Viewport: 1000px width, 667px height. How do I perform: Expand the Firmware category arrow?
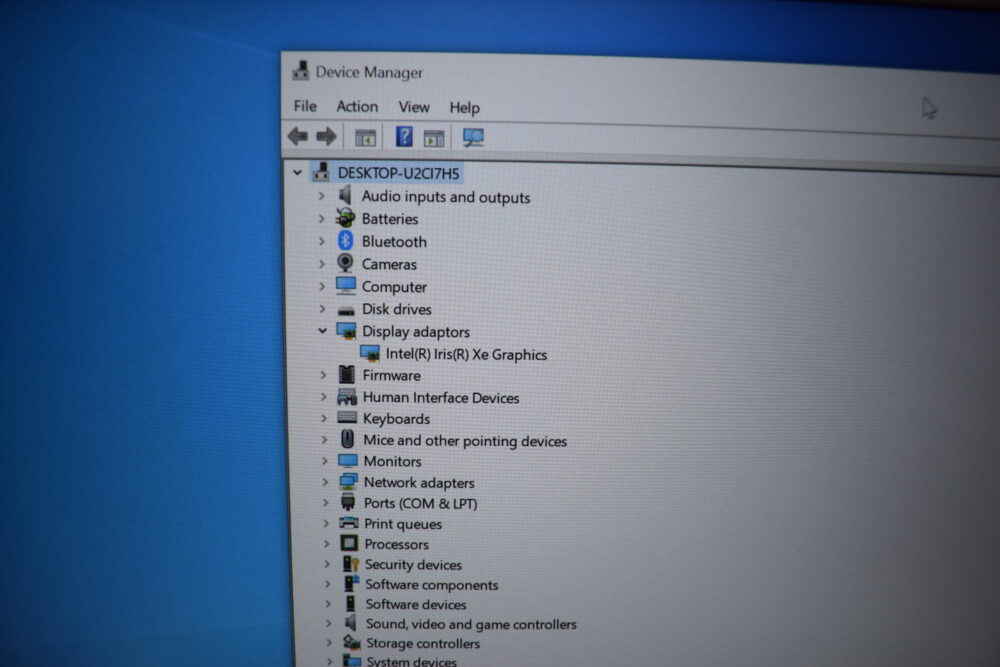coord(323,375)
